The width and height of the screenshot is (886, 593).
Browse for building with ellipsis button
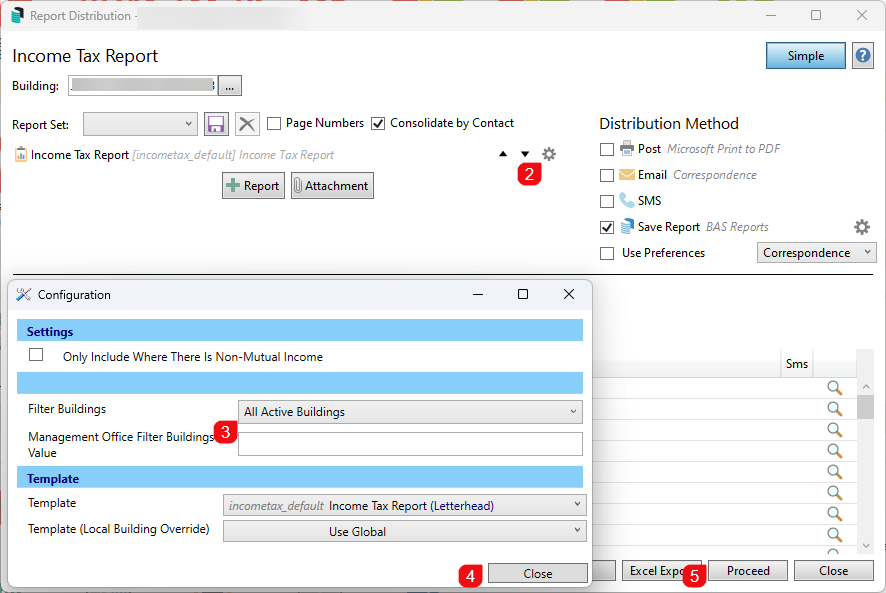click(229, 86)
